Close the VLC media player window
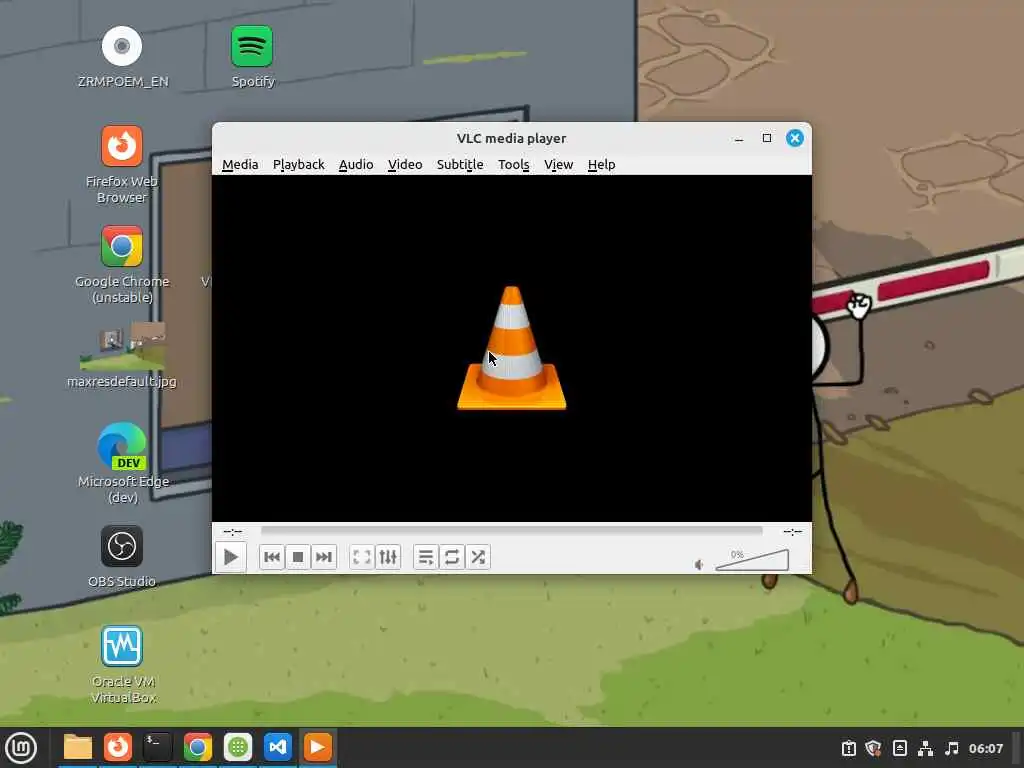 795,138
